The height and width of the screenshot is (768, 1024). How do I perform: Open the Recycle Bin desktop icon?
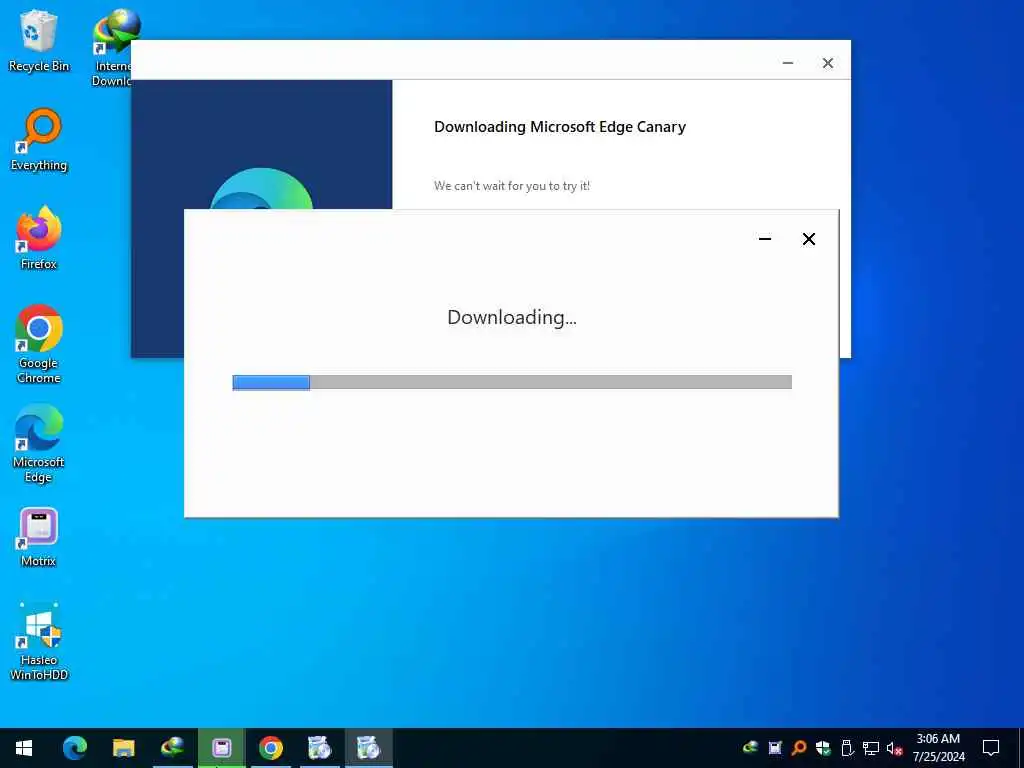(39, 40)
